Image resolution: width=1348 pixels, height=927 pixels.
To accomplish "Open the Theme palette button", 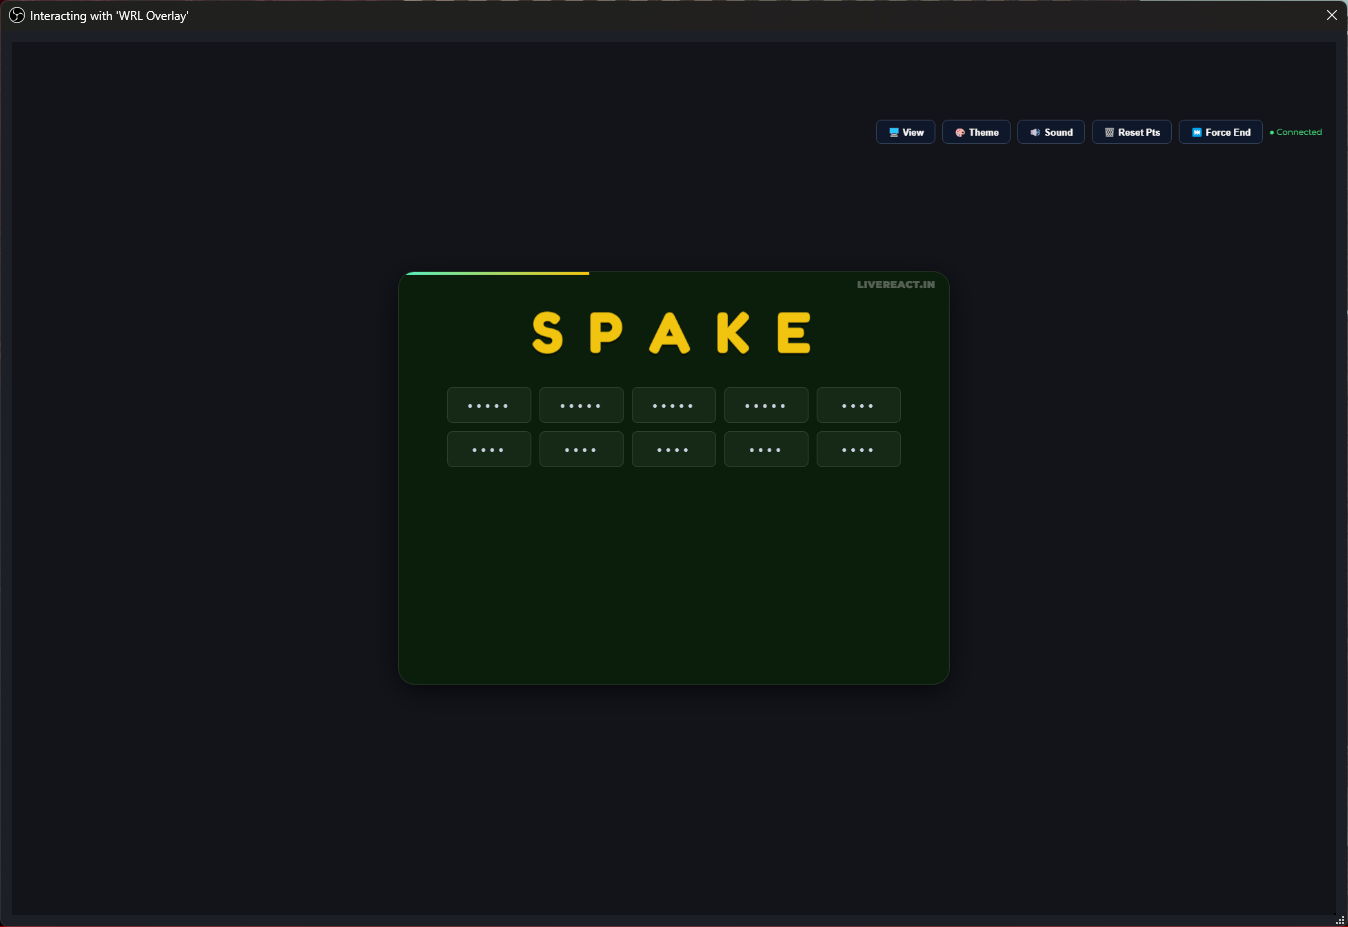I will tap(976, 132).
